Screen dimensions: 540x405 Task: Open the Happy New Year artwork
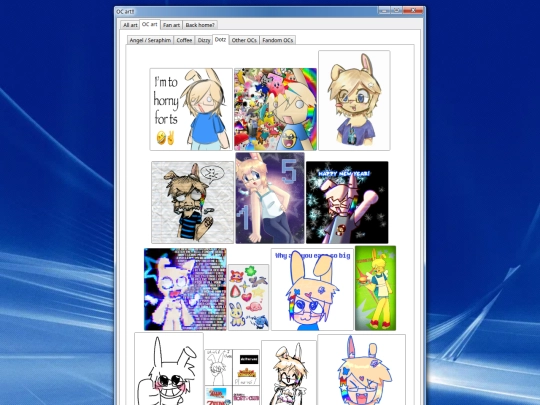click(347, 202)
